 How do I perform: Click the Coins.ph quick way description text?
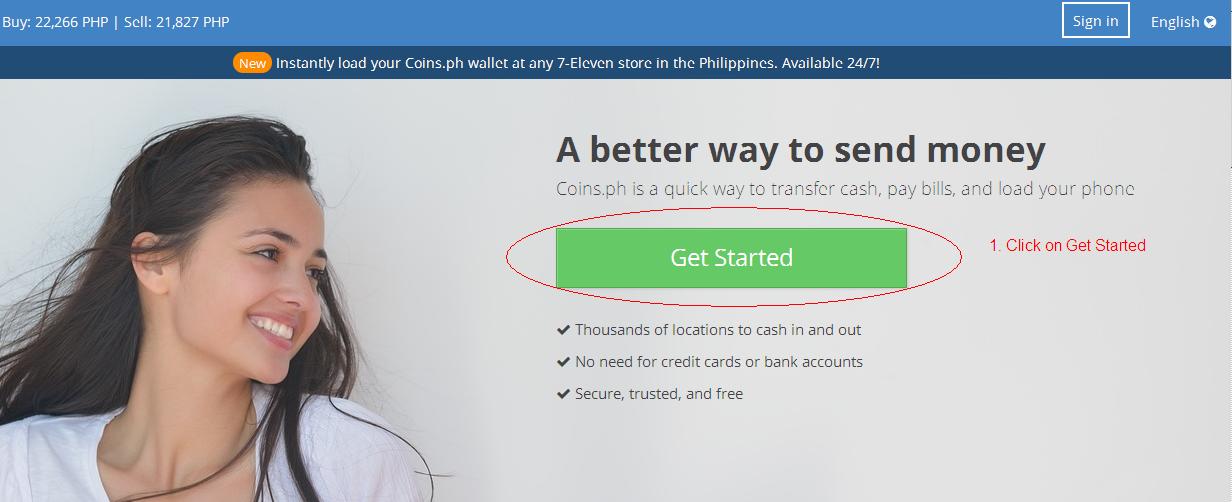(x=845, y=189)
